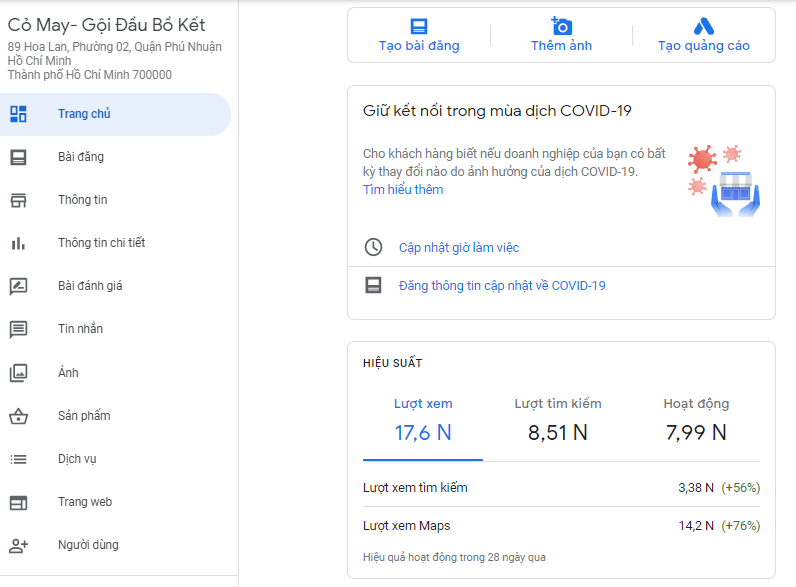The height and width of the screenshot is (587, 796).
Task: Click the Bài đăng post icon in sidebar
Action: pos(18,157)
